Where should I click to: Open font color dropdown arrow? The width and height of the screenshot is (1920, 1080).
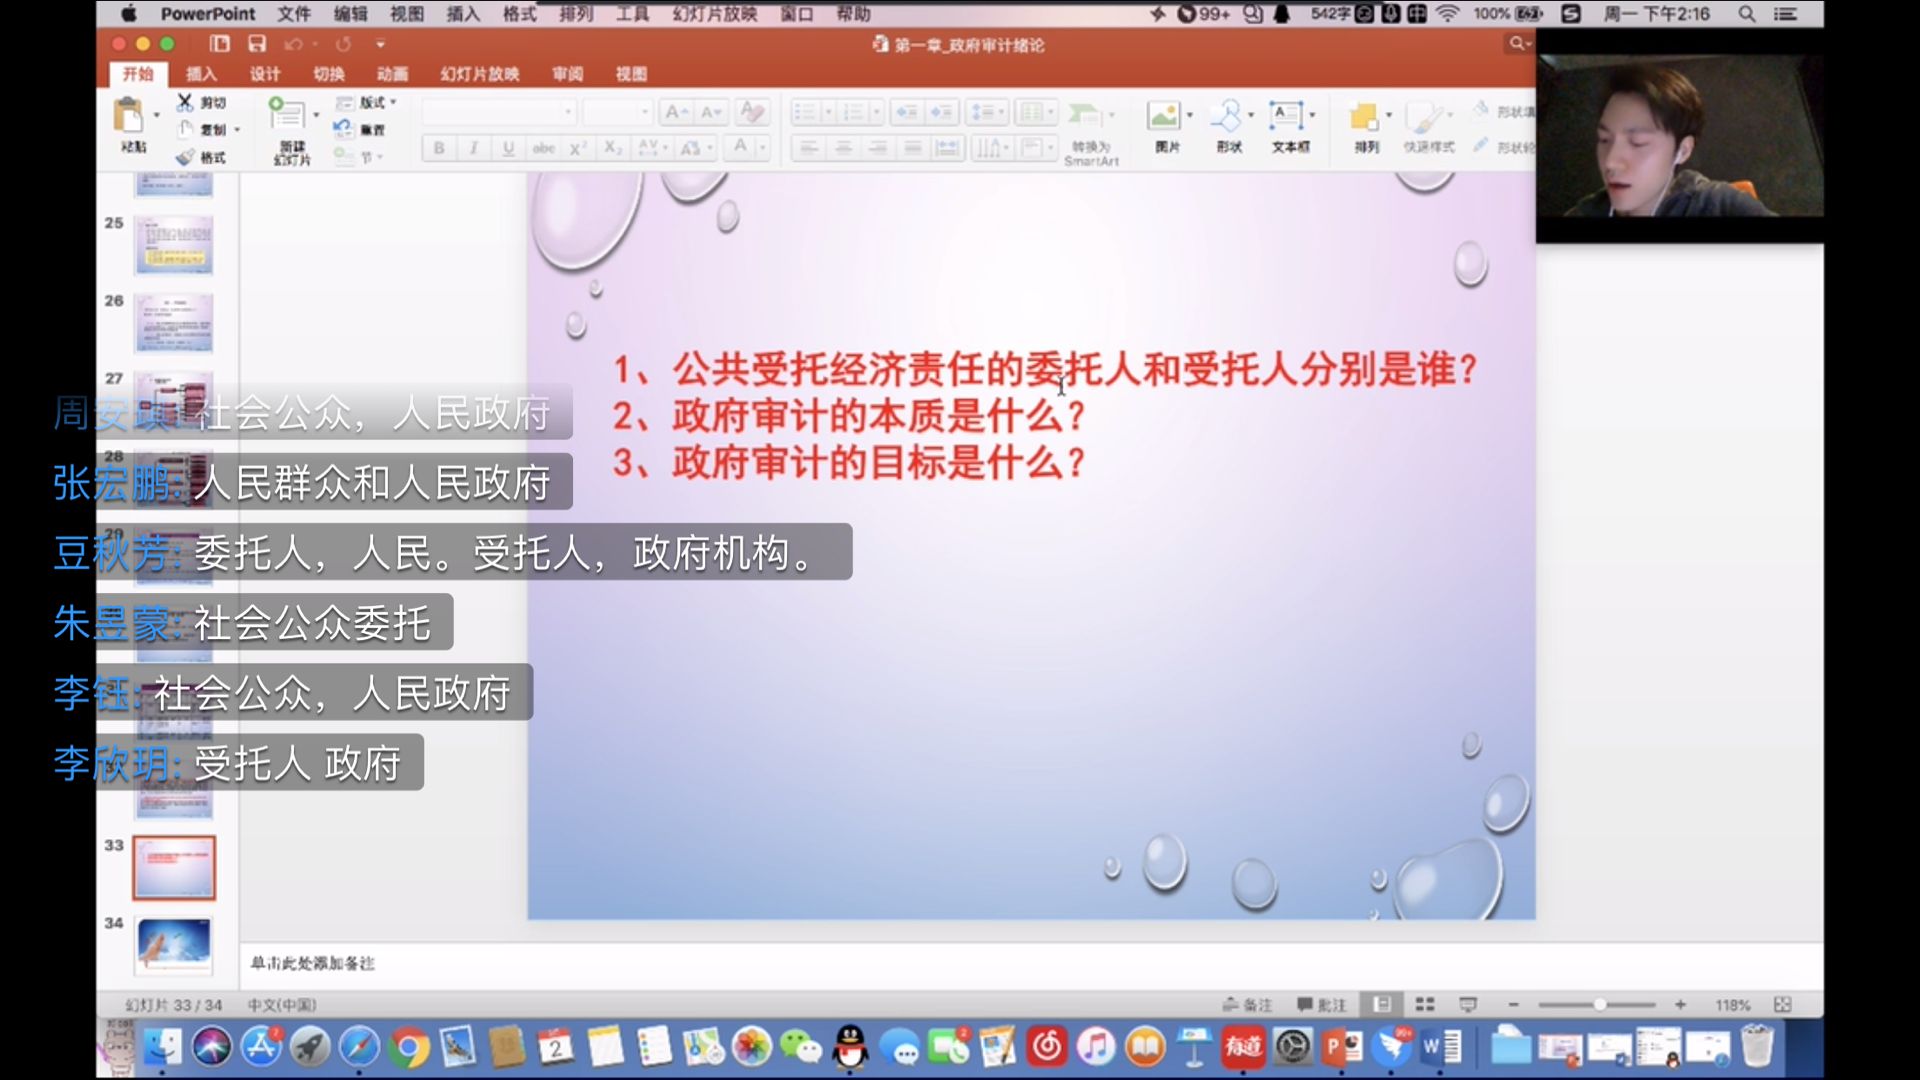762,148
